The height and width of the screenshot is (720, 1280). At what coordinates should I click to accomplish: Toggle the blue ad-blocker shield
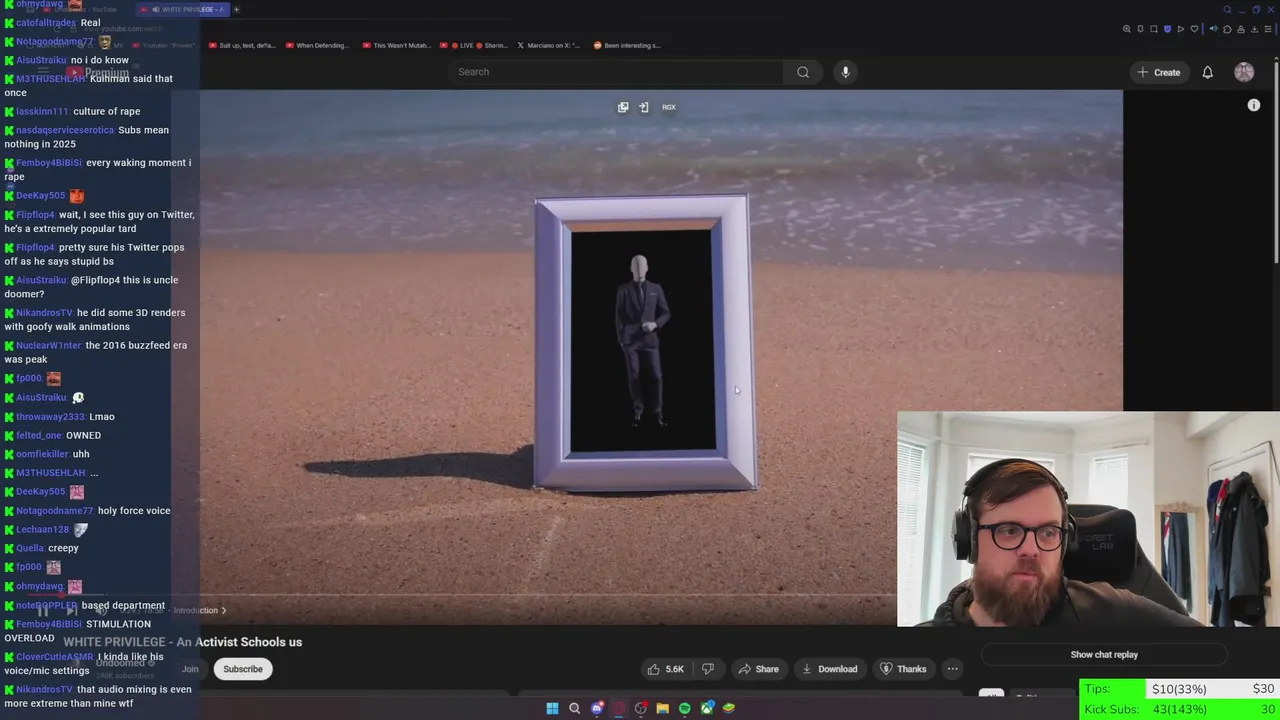pos(1167,29)
